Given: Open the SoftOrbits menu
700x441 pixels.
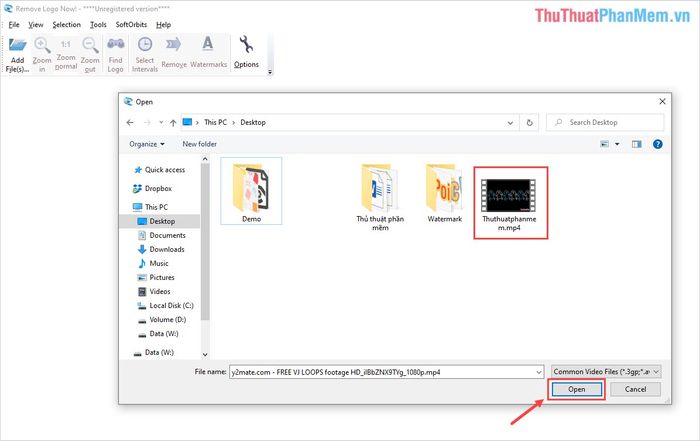Looking at the screenshot, I should (x=131, y=25).
